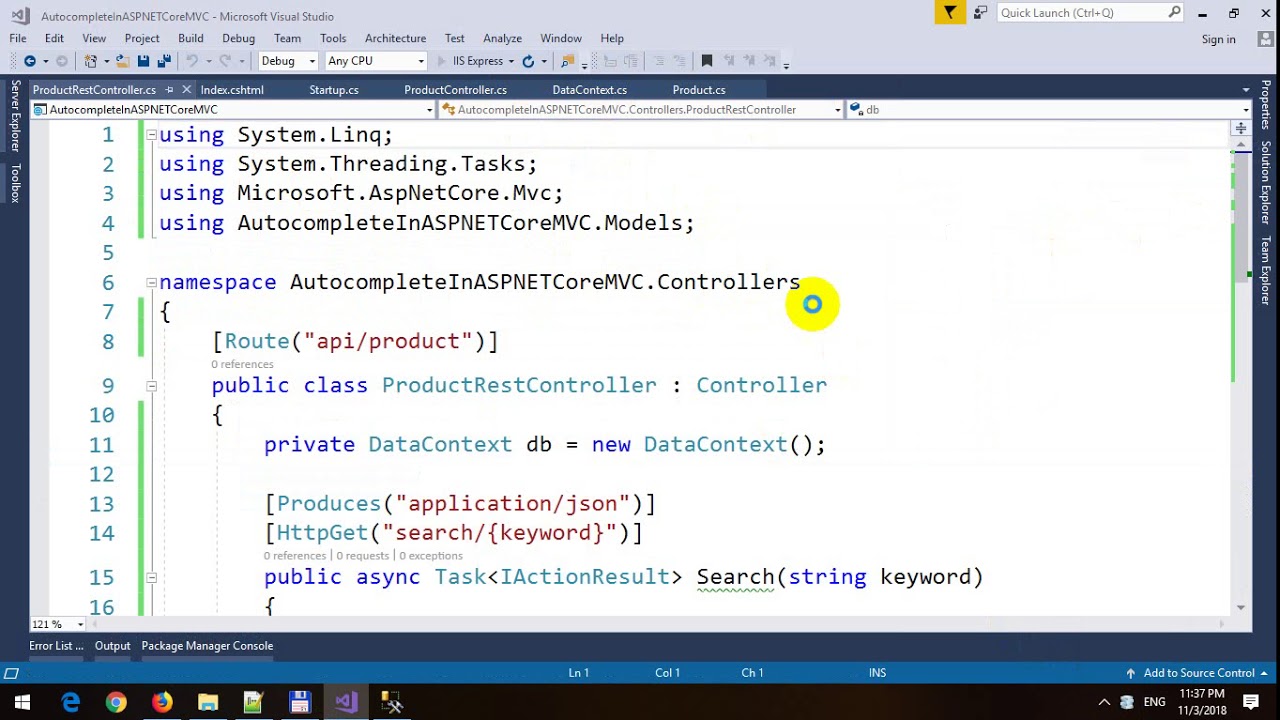The image size is (1280, 720).
Task: Open the Package Manager Console tab
Action: (207, 646)
